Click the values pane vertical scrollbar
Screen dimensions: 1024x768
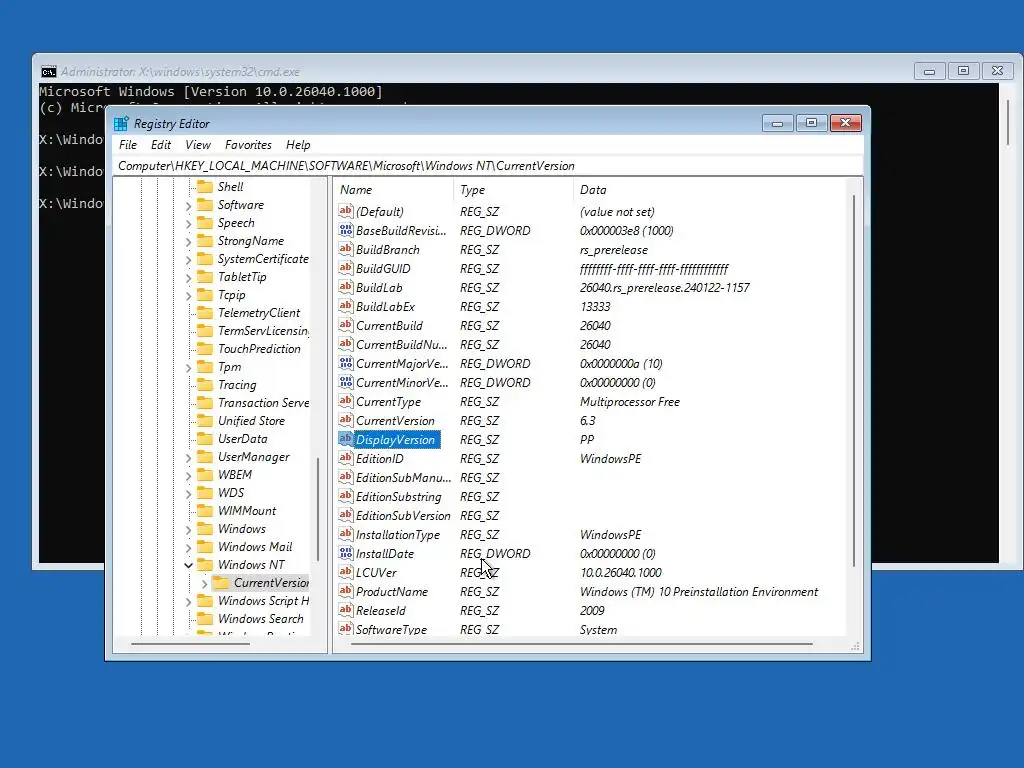854,381
